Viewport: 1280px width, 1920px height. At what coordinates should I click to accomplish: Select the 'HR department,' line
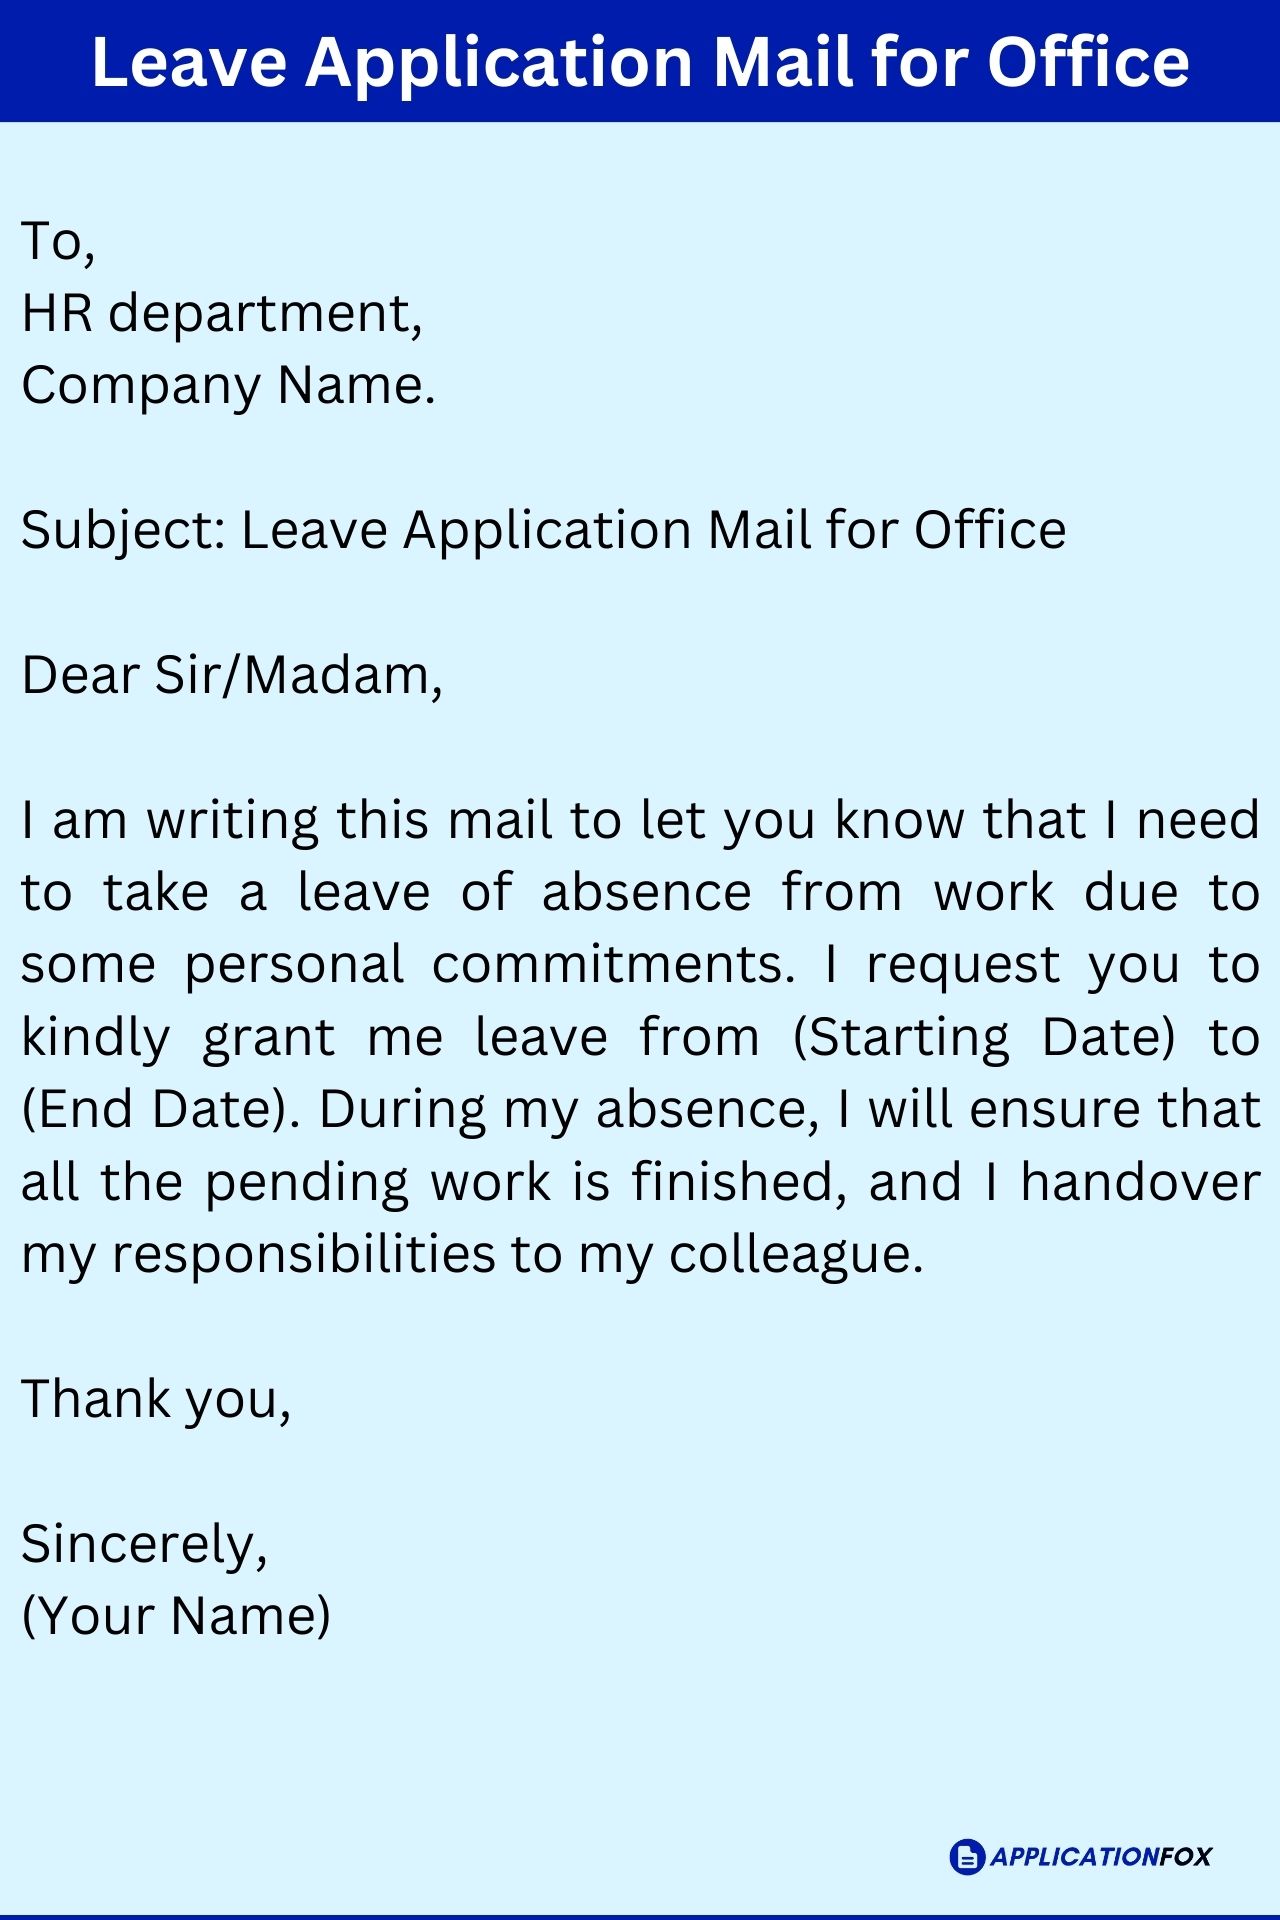coord(222,314)
